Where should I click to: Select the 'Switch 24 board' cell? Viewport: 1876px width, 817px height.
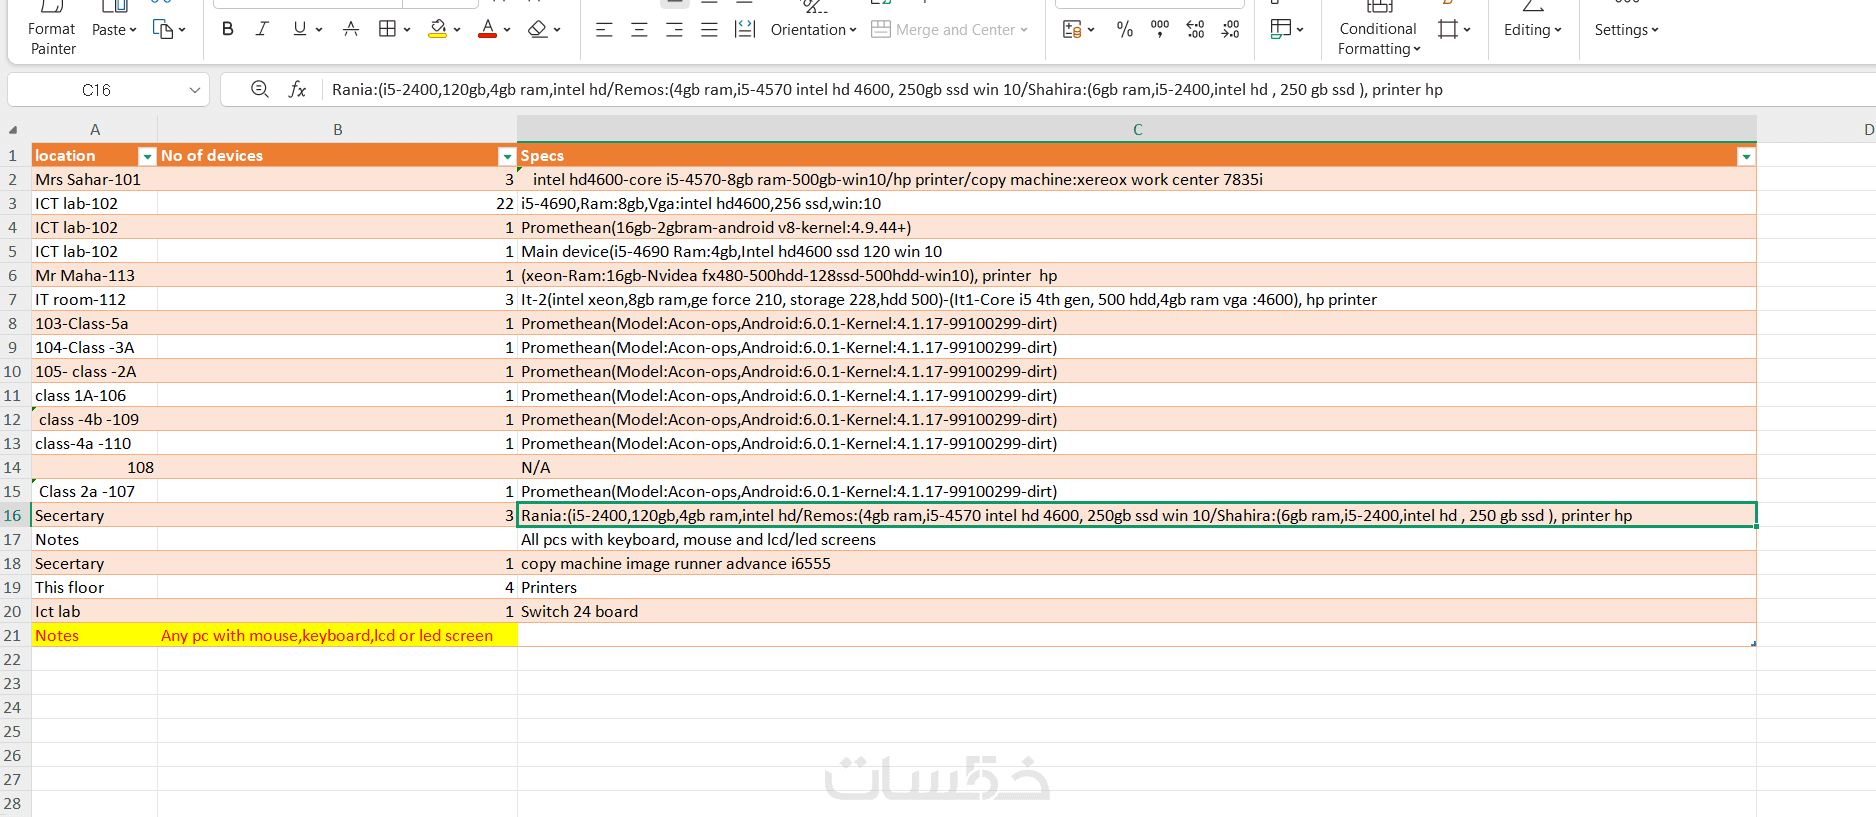[1137, 612]
